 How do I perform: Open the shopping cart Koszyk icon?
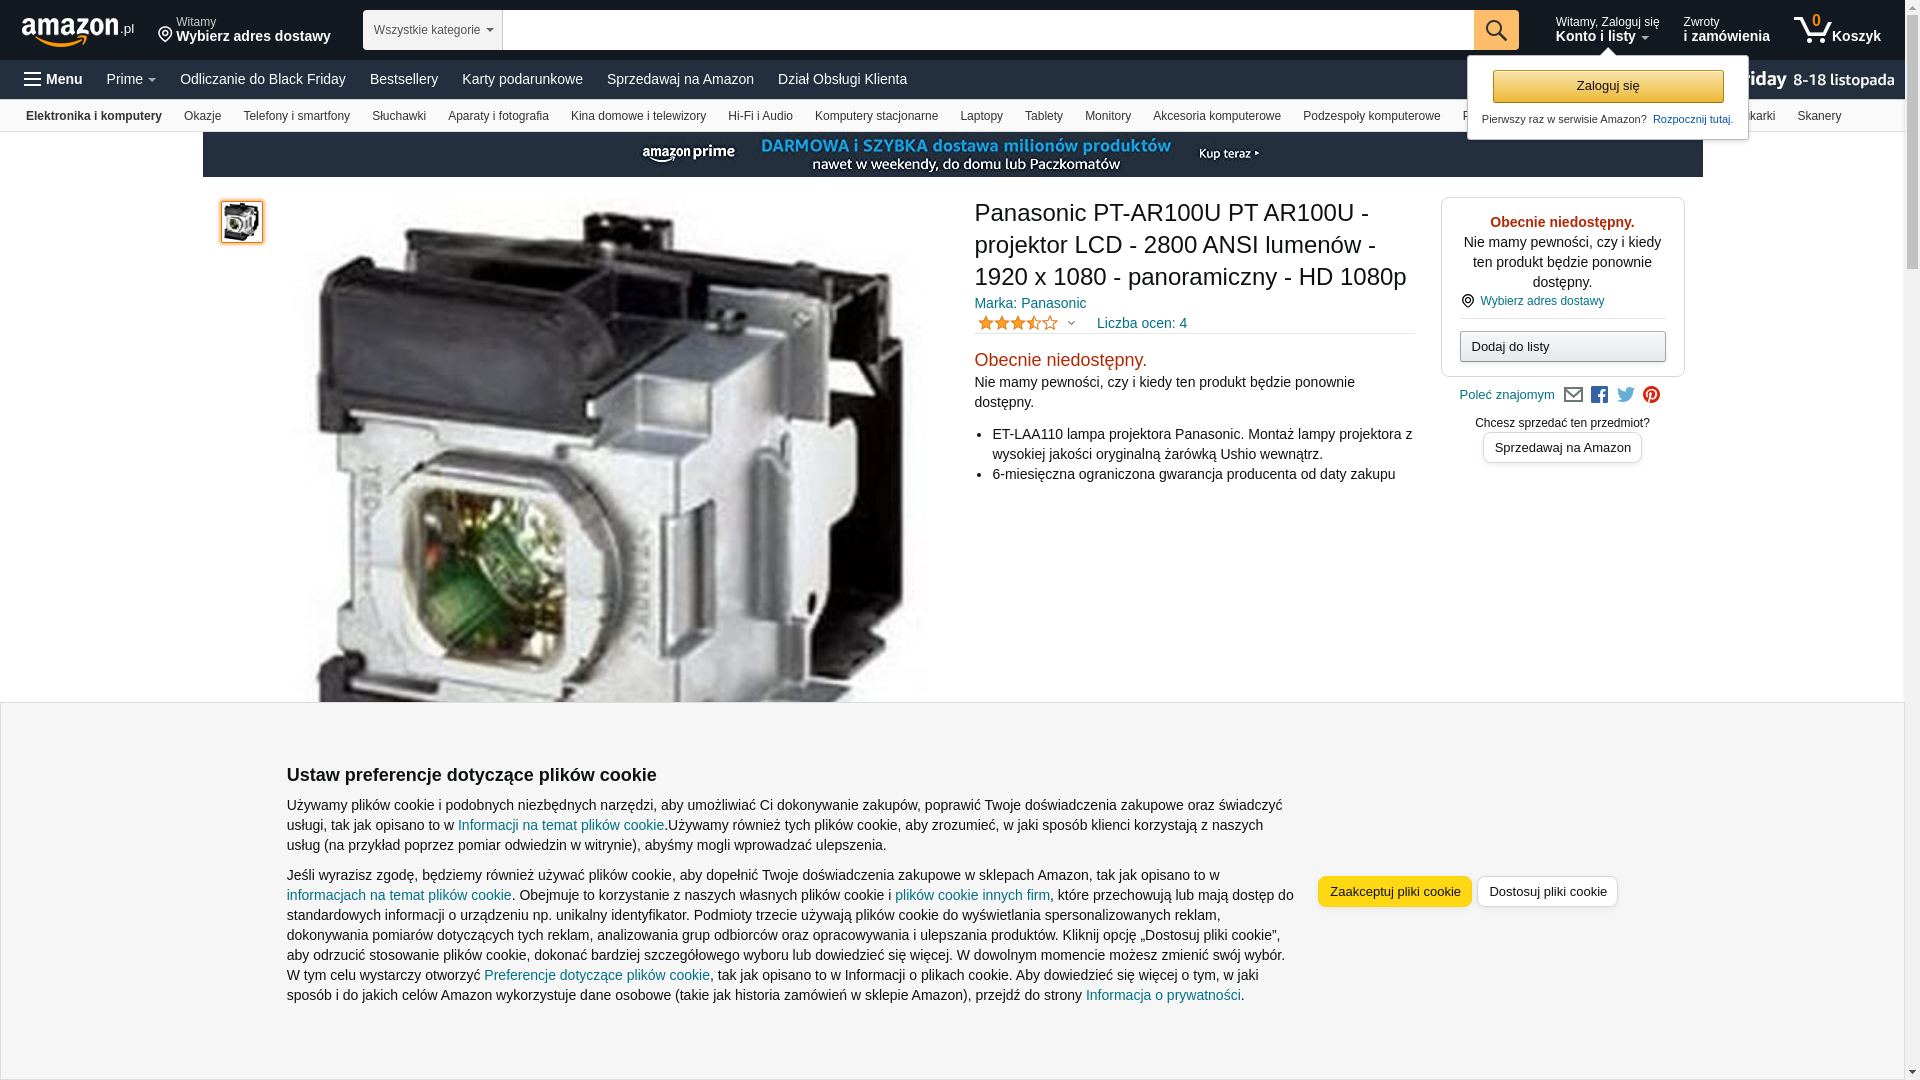coord(1837,30)
